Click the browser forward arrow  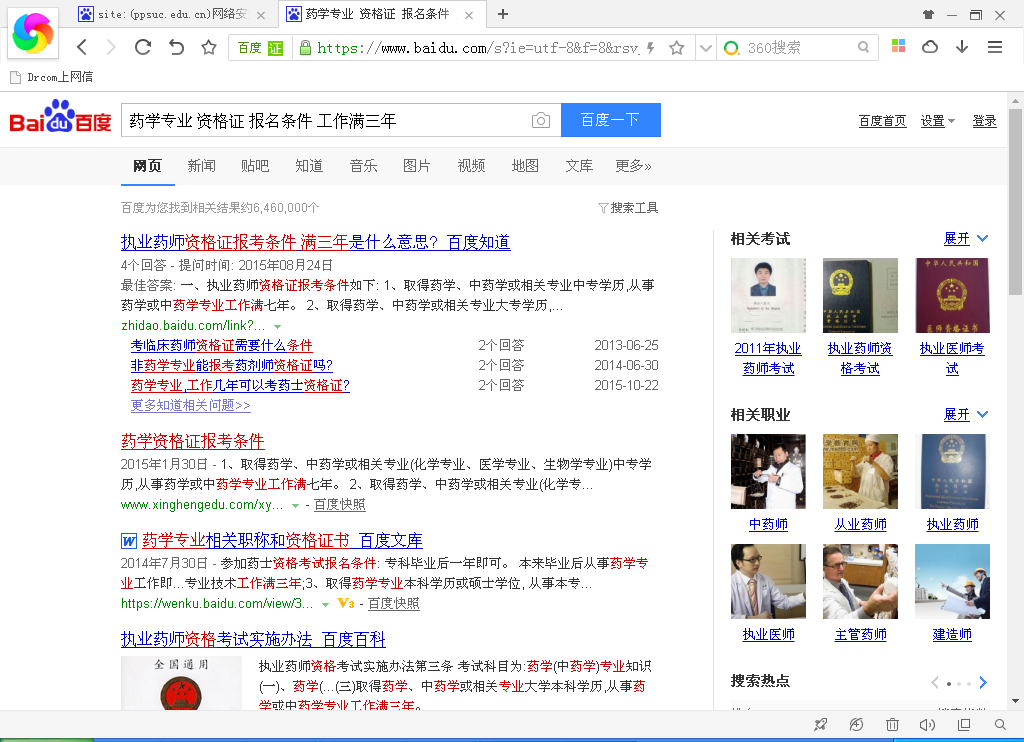(x=111, y=47)
